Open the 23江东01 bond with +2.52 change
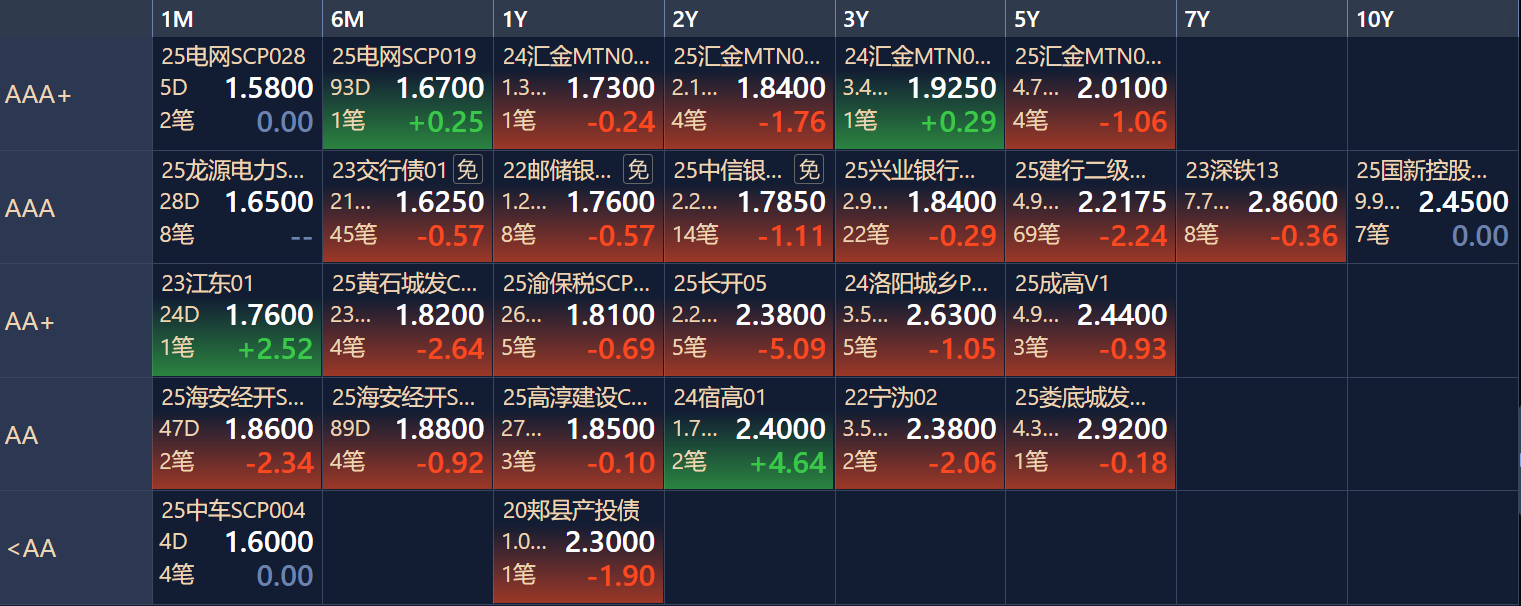This screenshot has width=1521, height=606. click(x=237, y=321)
